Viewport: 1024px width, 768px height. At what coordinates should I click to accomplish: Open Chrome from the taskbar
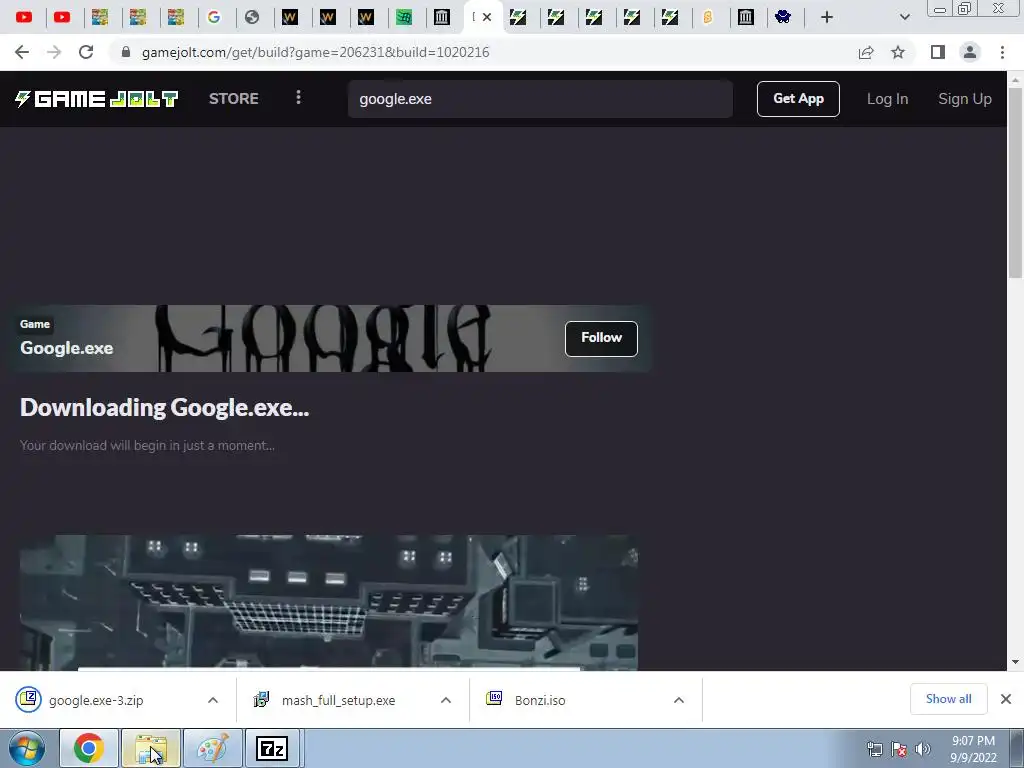pyautogui.click(x=89, y=748)
